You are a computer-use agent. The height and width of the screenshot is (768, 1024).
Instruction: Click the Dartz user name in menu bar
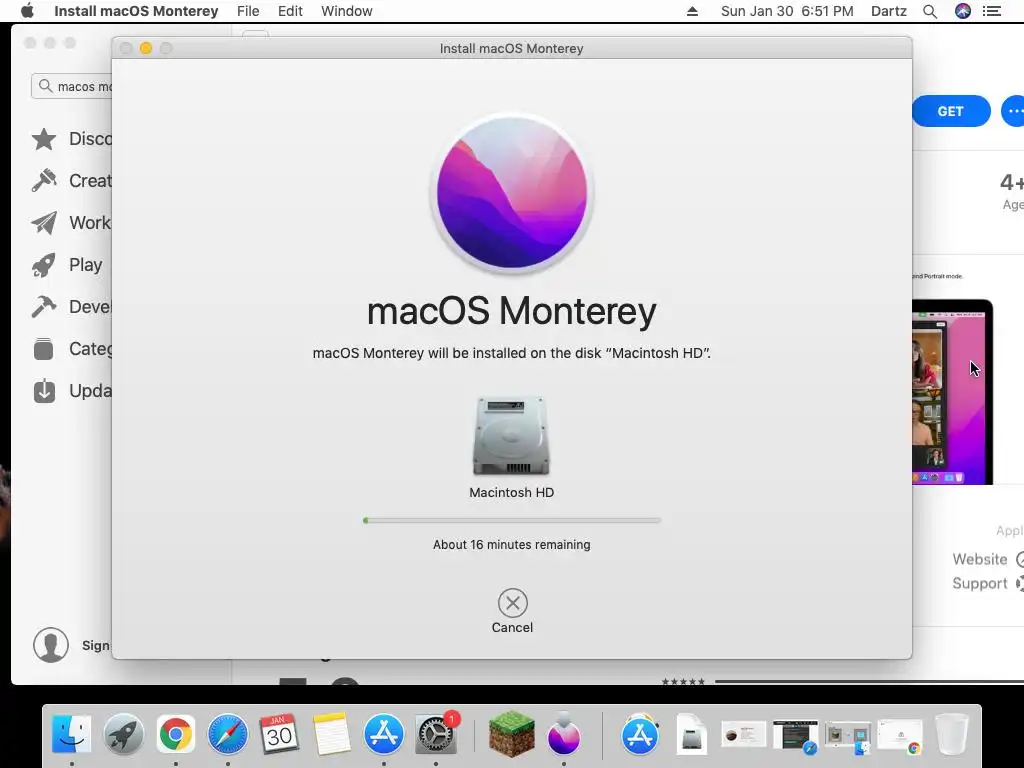pos(889,11)
